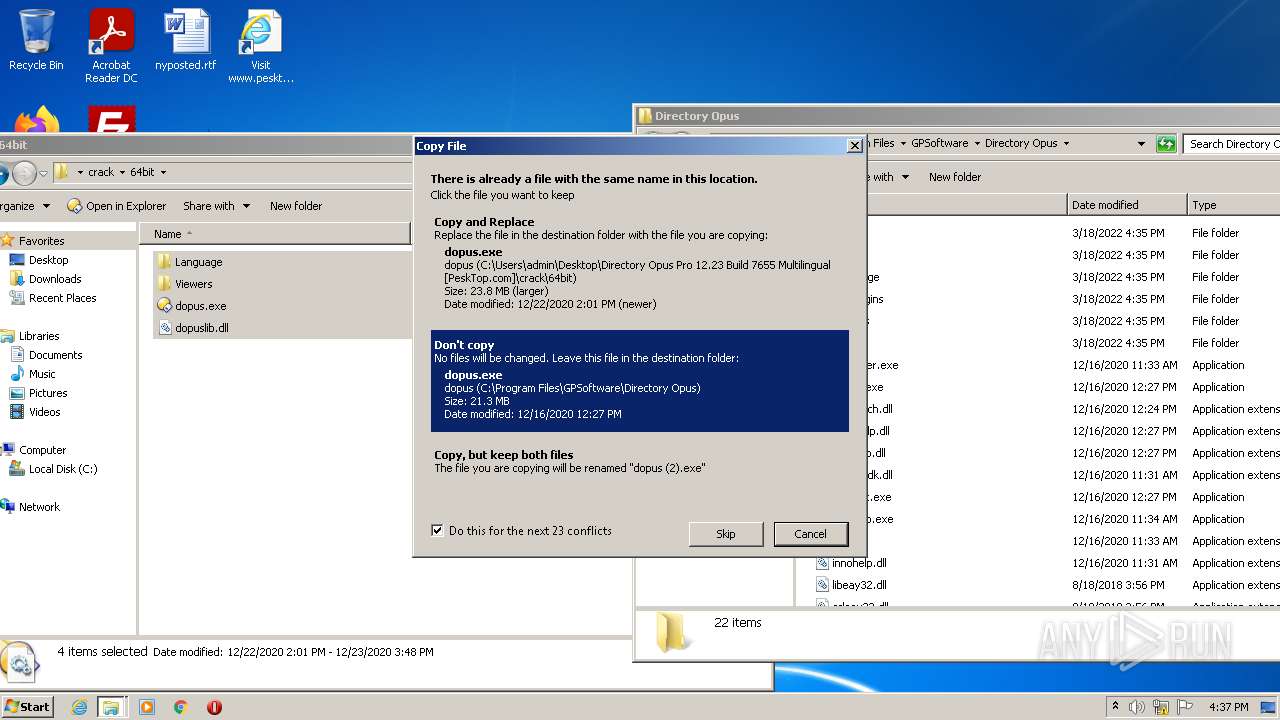This screenshot has height=720, width=1280.
Task: Select Computer in the navigation pane
Action: pos(42,450)
